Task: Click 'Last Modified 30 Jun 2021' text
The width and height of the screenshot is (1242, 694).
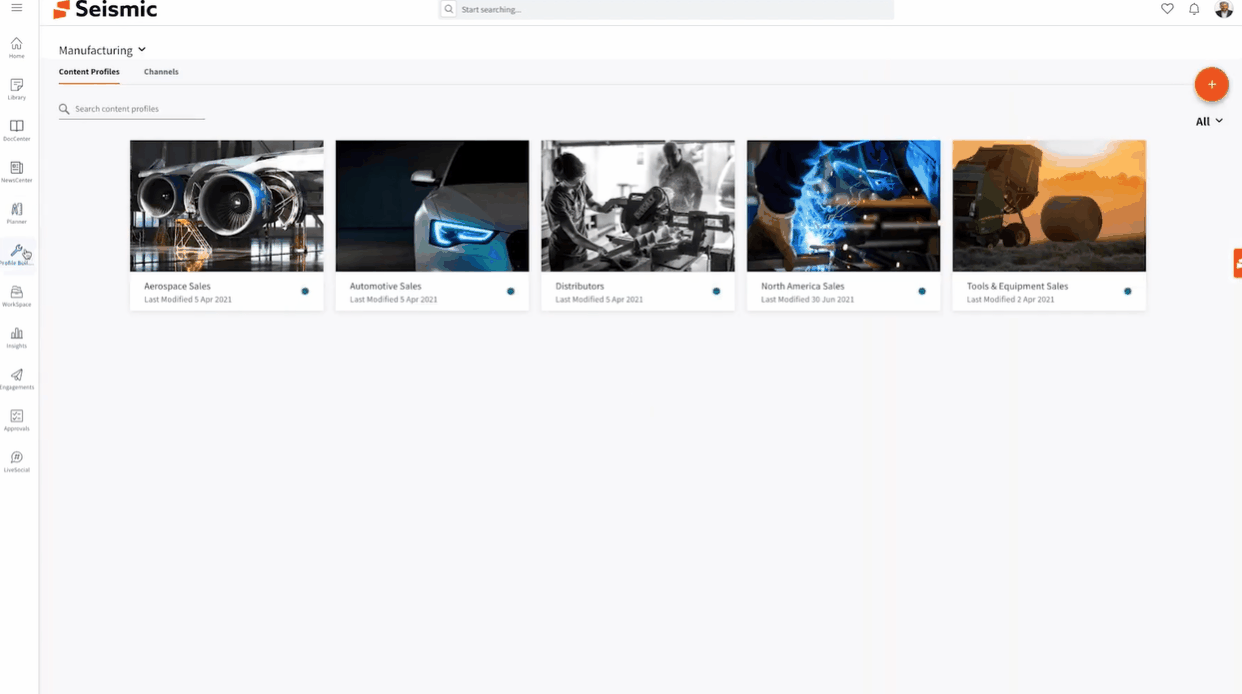Action: pyautogui.click(x=807, y=299)
